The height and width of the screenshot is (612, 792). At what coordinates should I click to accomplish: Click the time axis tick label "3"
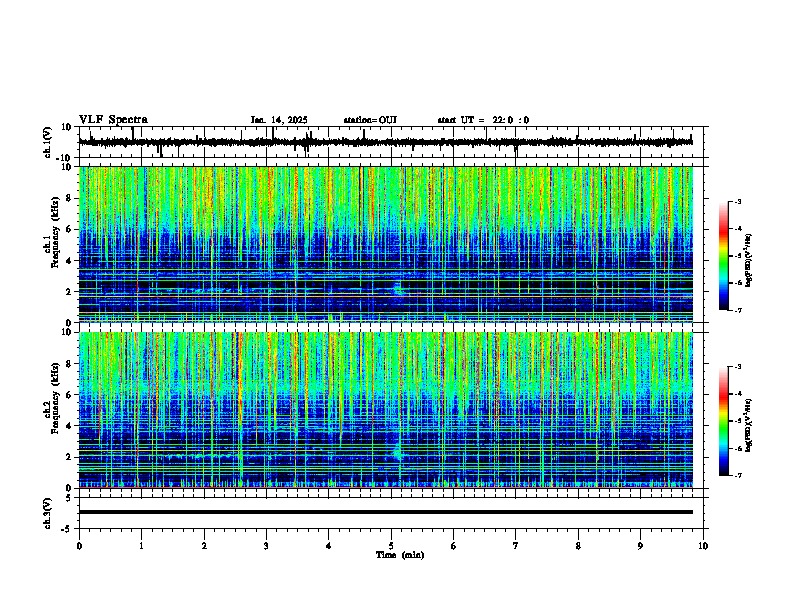(x=266, y=546)
